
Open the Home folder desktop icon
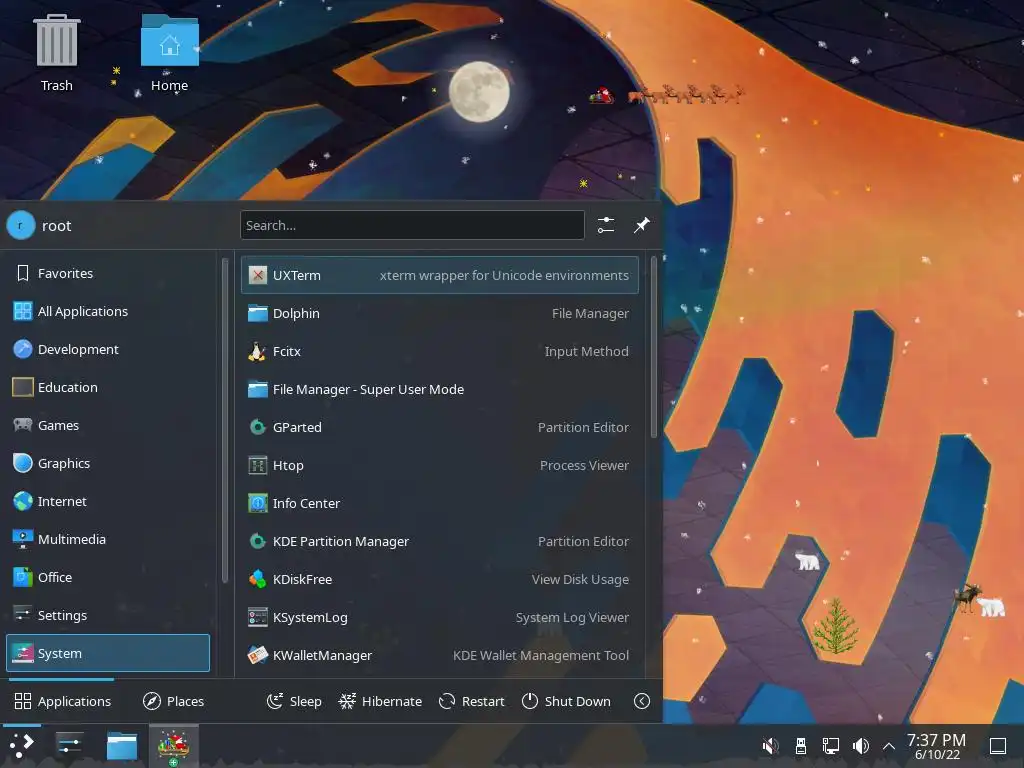click(170, 52)
